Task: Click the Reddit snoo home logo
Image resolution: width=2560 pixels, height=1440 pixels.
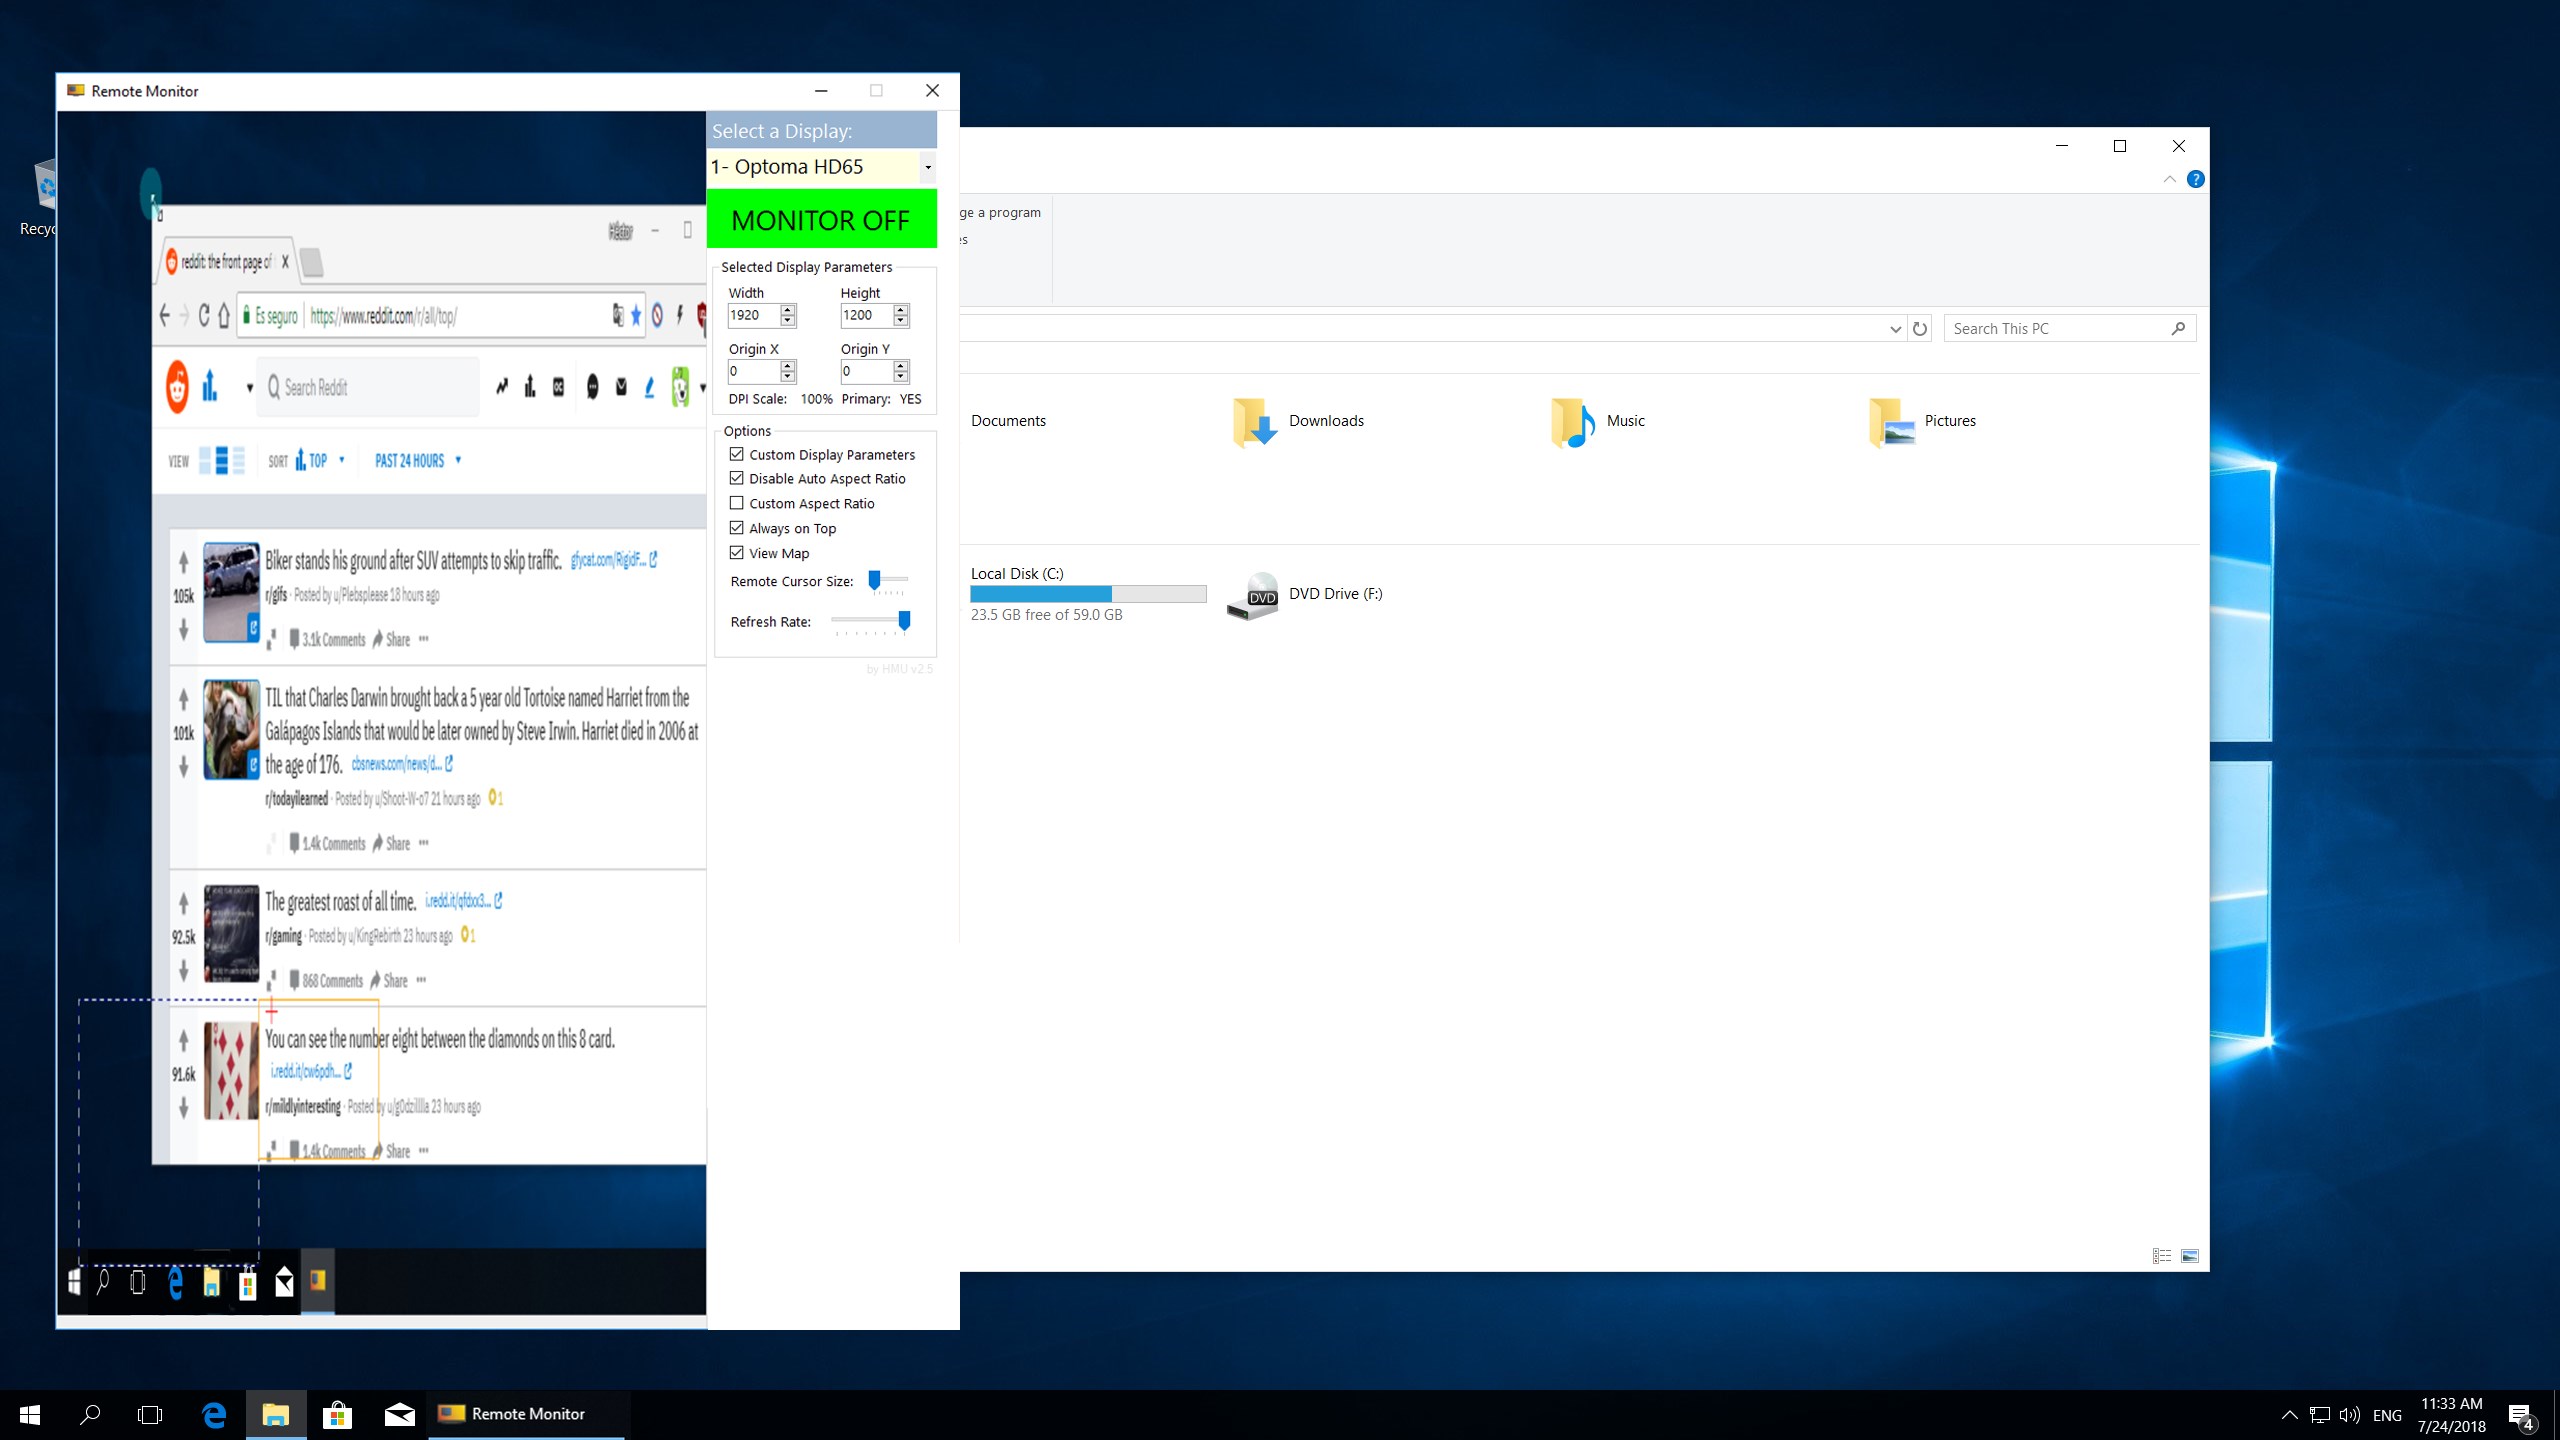Action: [177, 387]
